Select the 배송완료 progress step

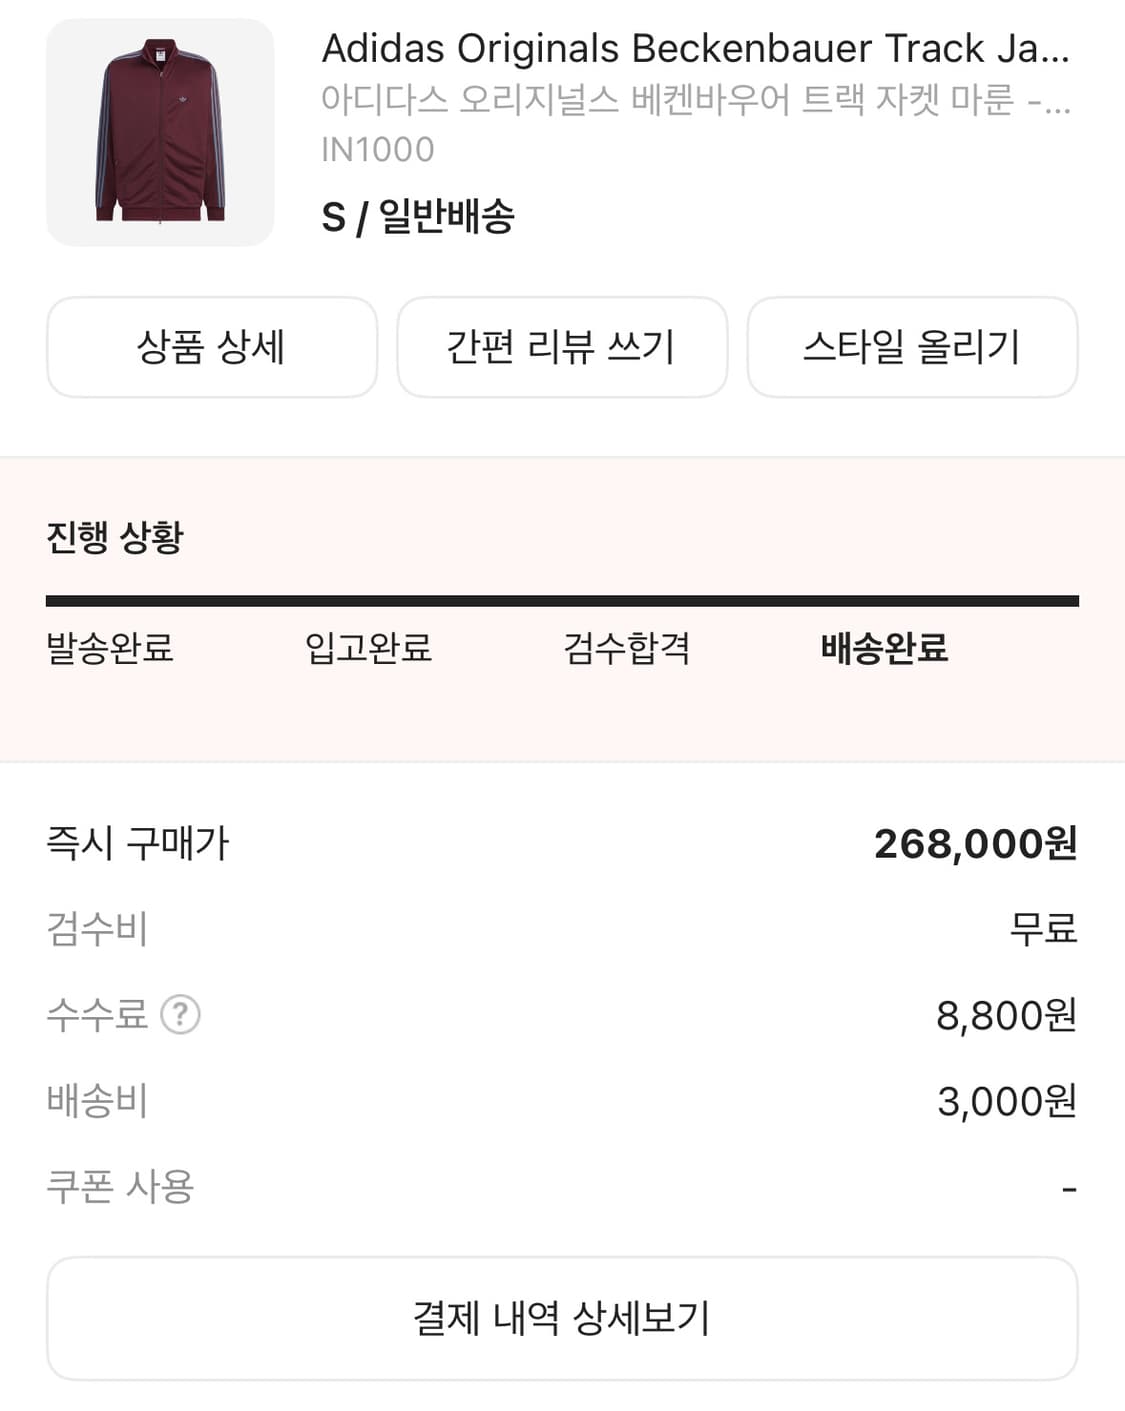884,648
